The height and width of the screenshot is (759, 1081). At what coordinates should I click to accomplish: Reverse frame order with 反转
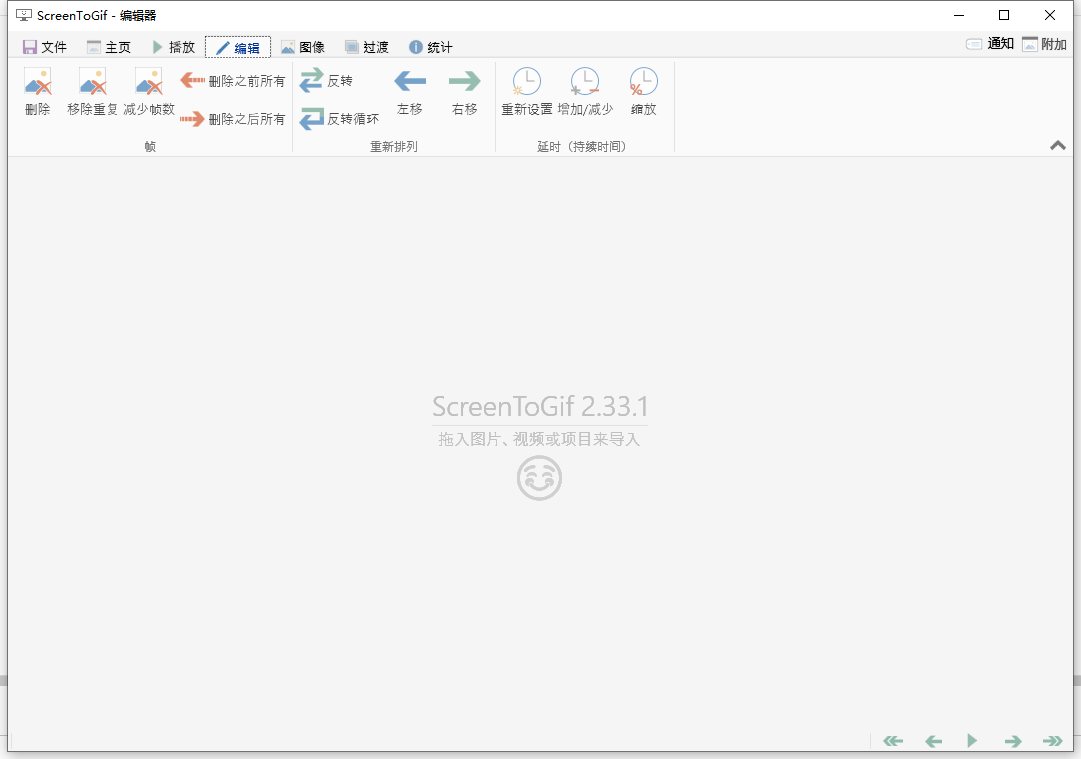(x=327, y=81)
